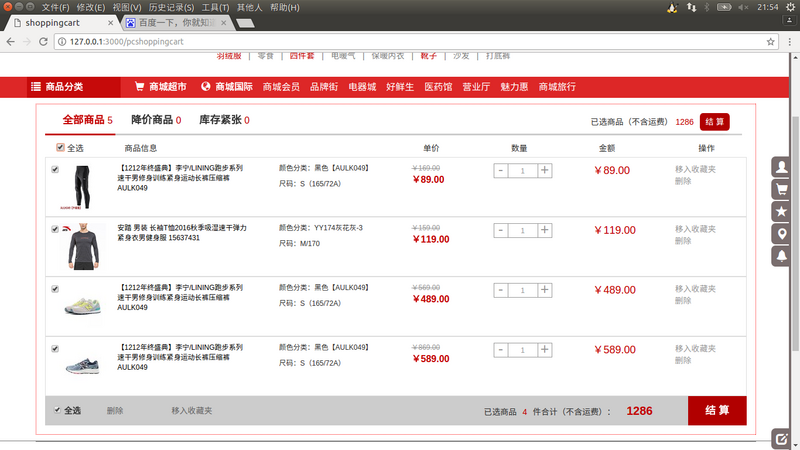Open 历史记录(S) menu
Image resolution: width=800 pixels, height=450 pixels.
(x=171, y=8)
